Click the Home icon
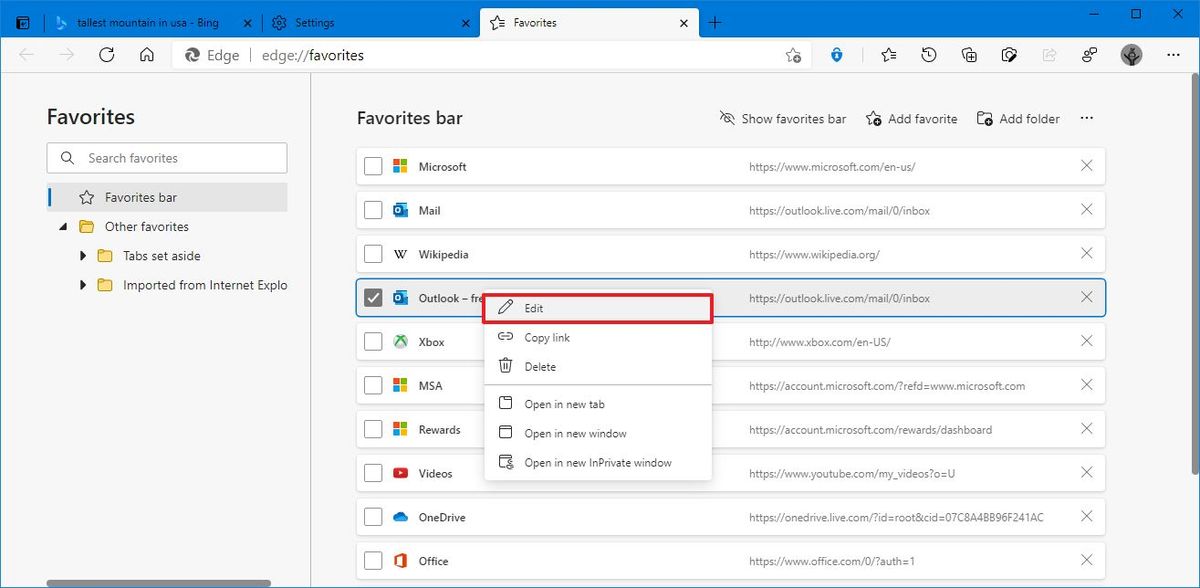This screenshot has height=588, width=1200. pyautogui.click(x=146, y=55)
